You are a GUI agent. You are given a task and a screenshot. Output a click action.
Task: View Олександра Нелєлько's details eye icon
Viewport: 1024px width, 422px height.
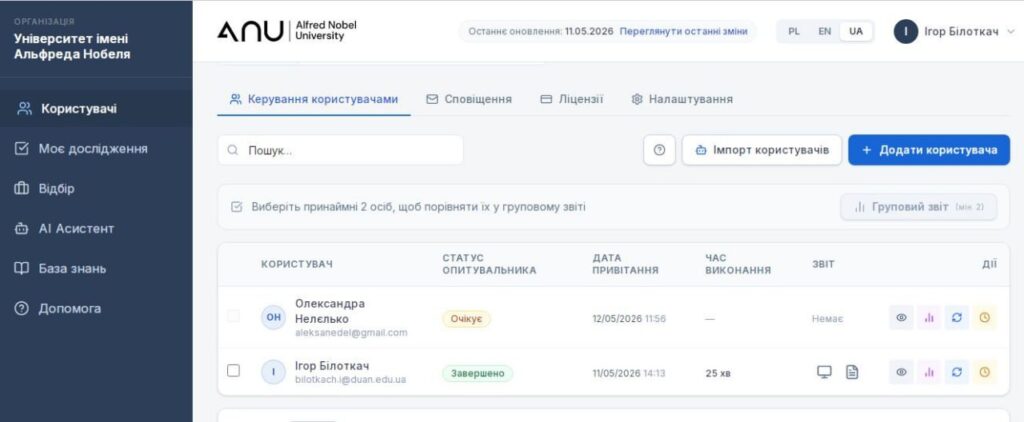[901, 318]
